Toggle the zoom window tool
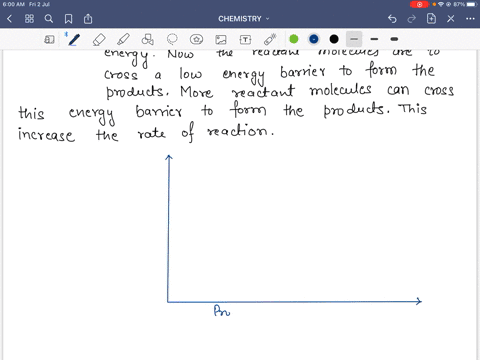The height and width of the screenshot is (360, 480). (x=49, y=40)
